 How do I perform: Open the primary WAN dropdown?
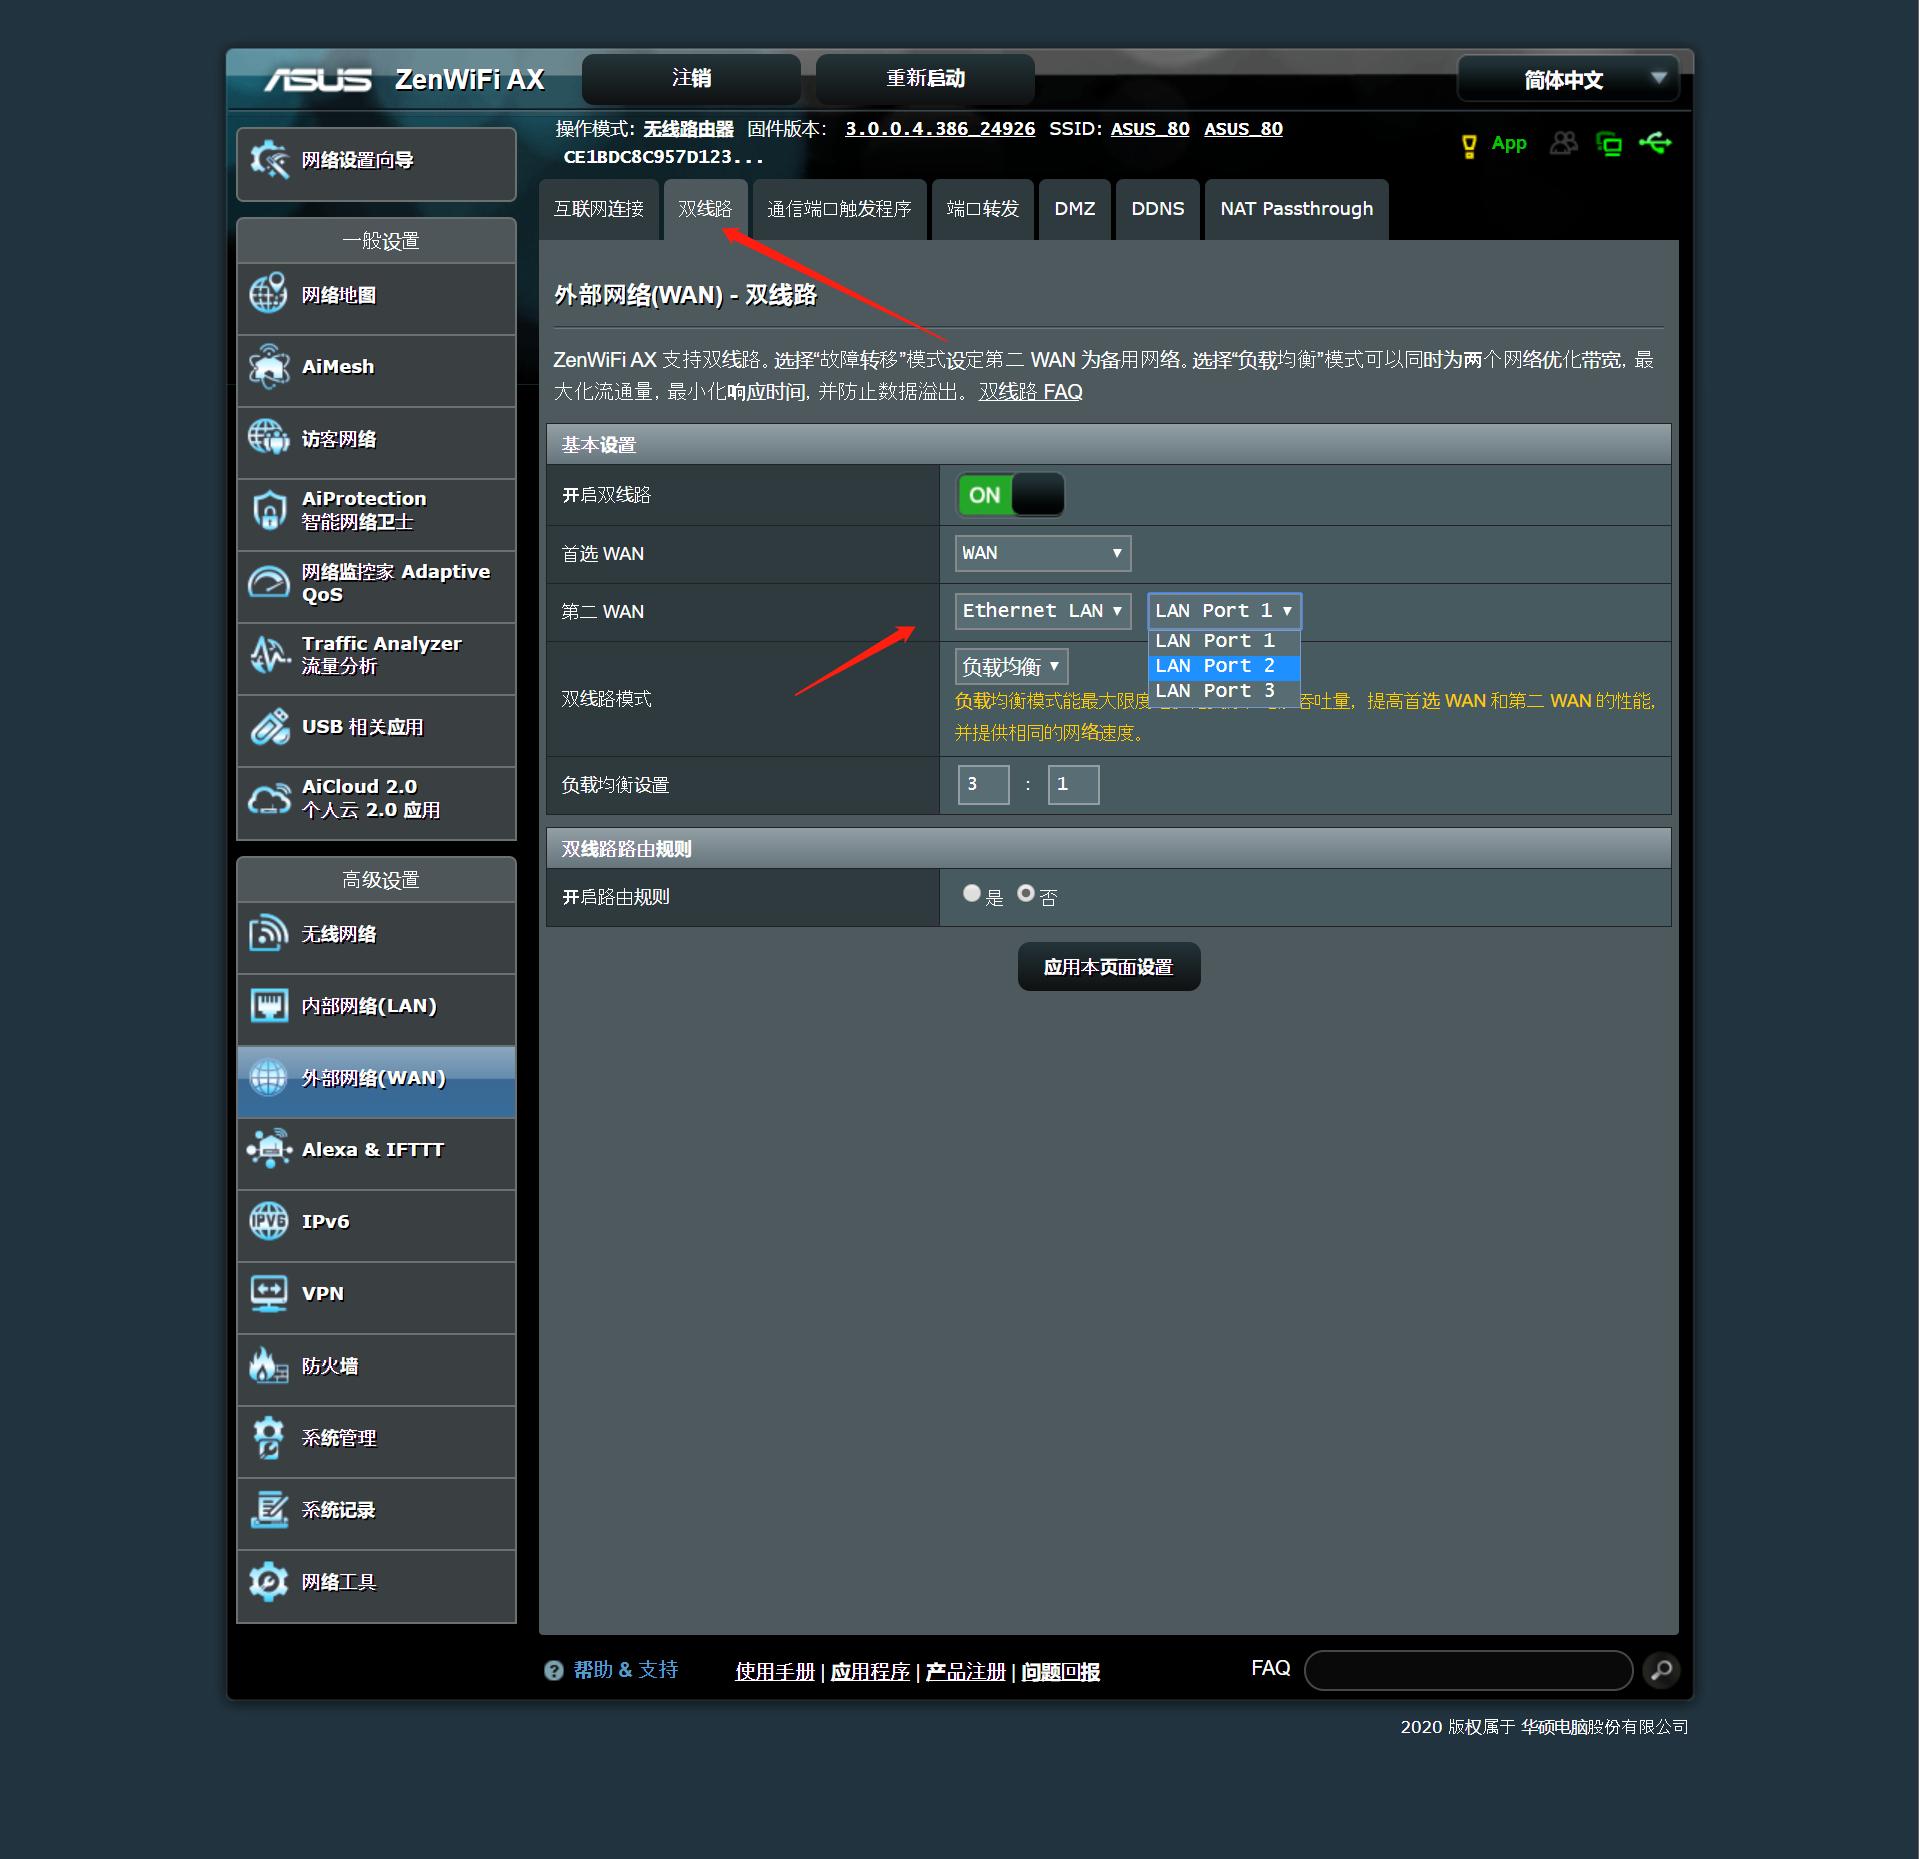click(1042, 553)
